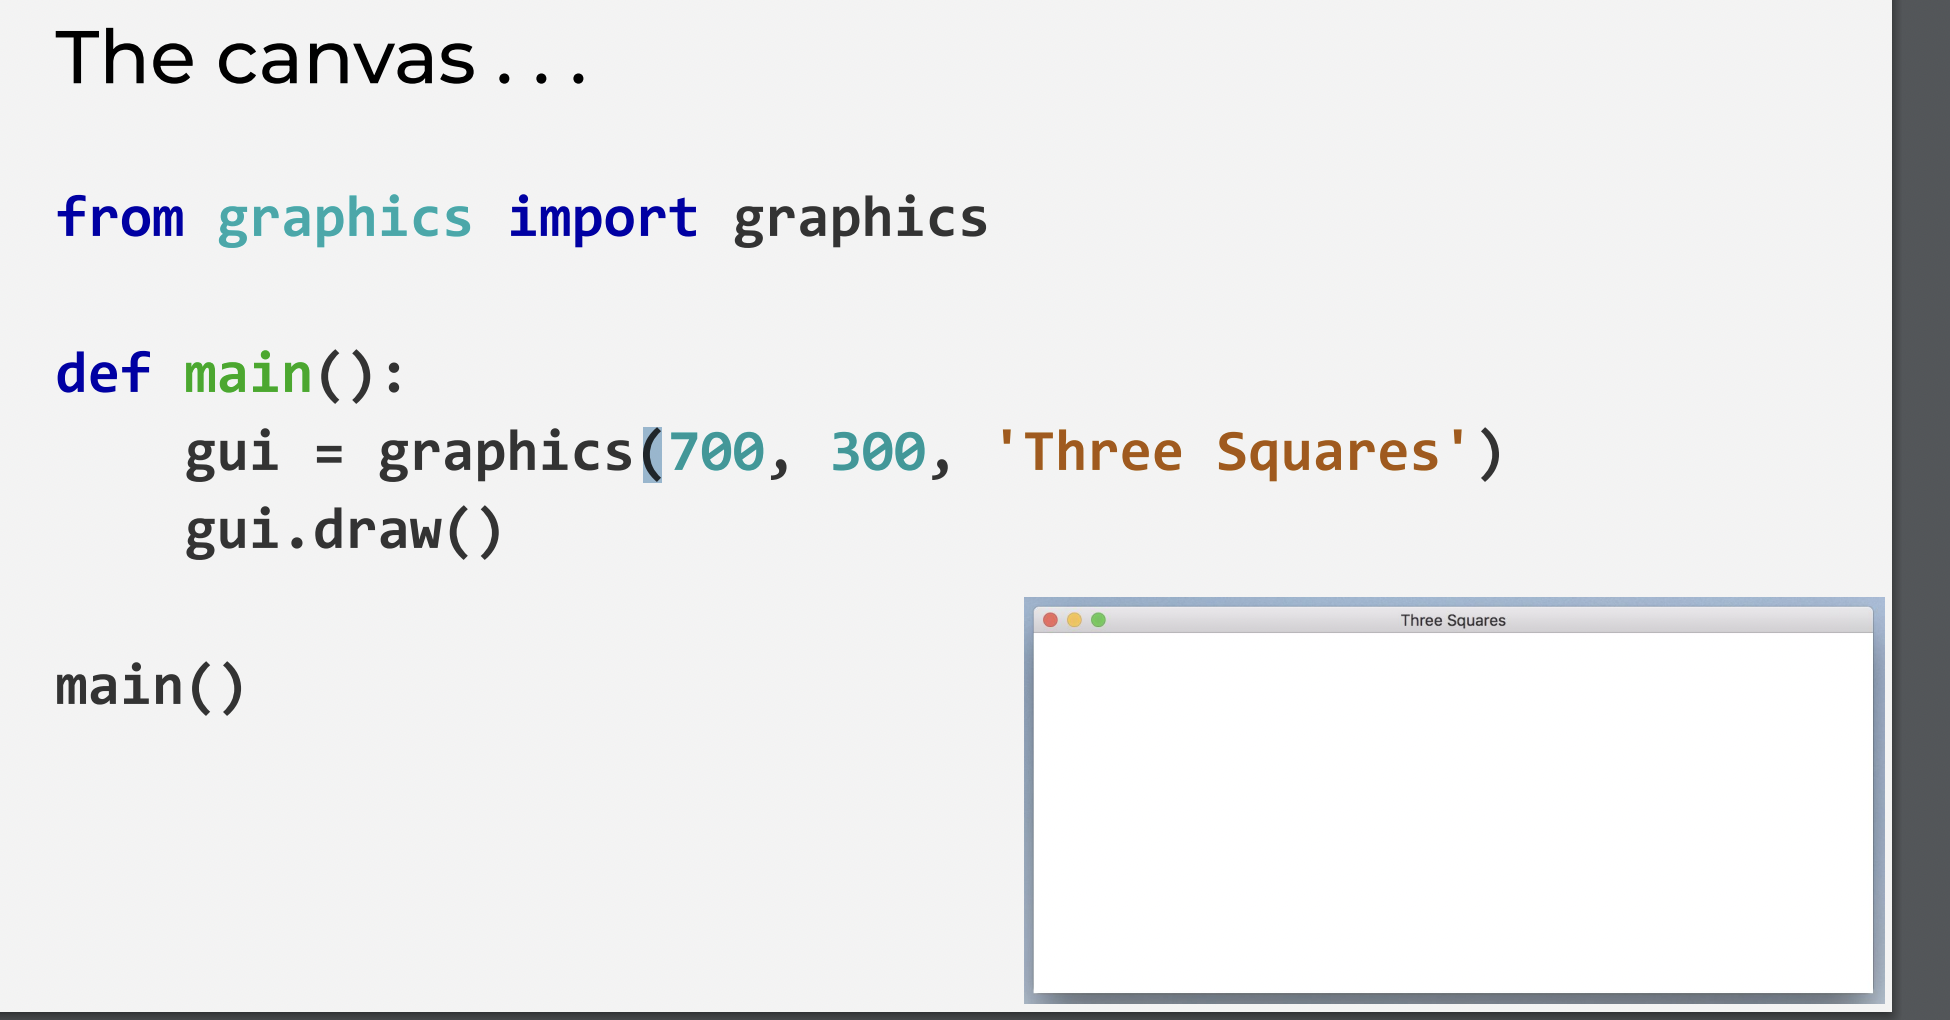Screen dimensions: 1950x1020
Task: Click the 'import' keyword
Action: click(603, 220)
